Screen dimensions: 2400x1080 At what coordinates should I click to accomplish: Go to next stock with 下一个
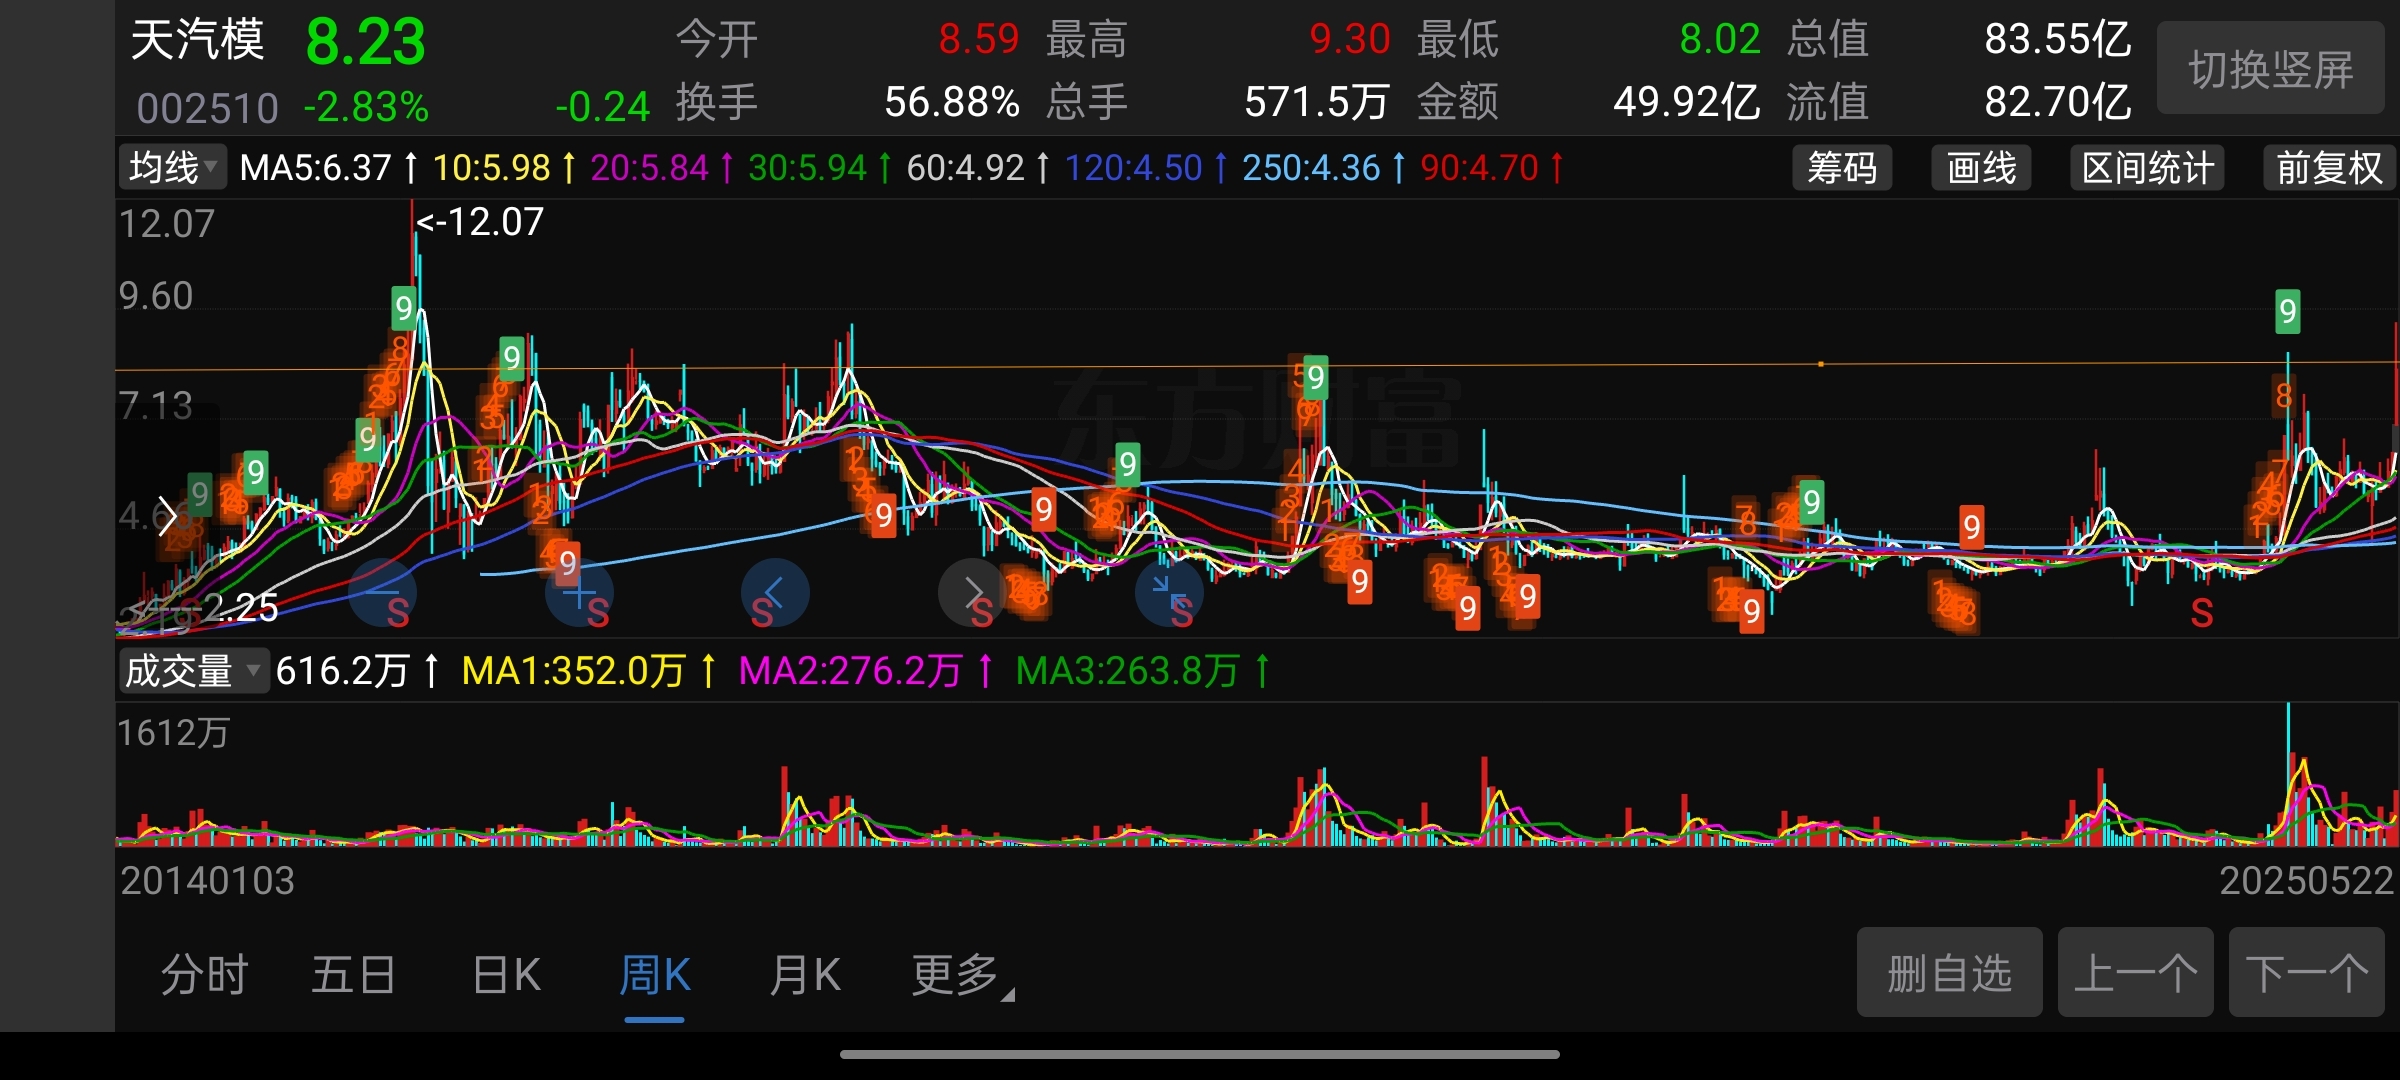coord(2306,972)
